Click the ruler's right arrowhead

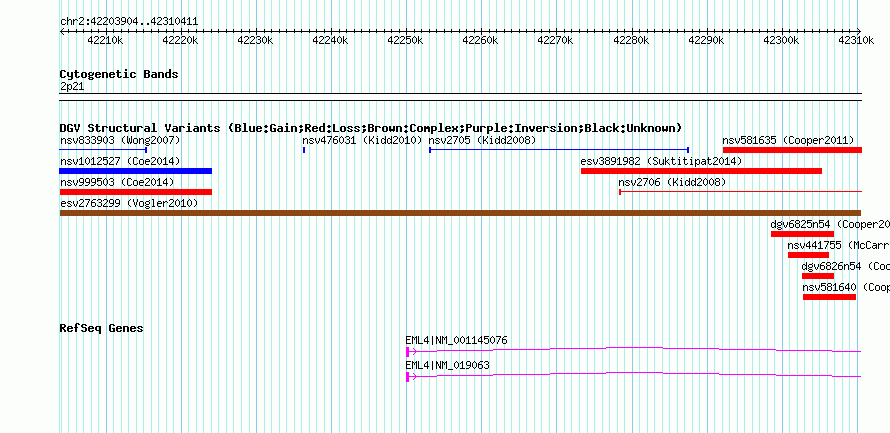tap(859, 31)
